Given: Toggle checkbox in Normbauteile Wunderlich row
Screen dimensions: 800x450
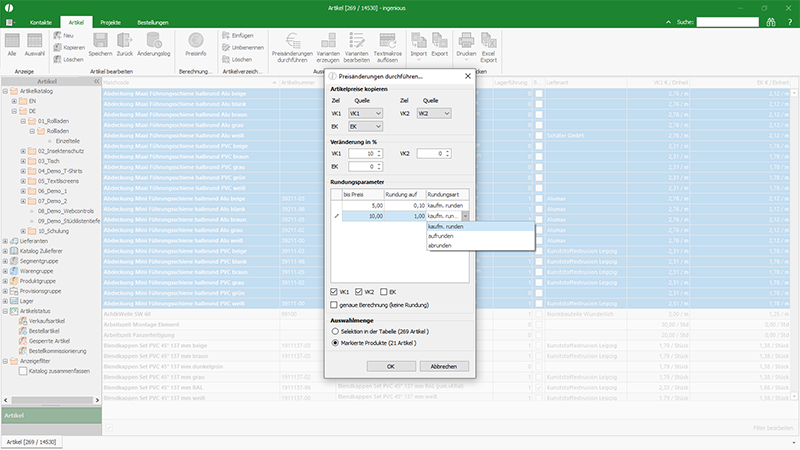Looking at the screenshot, I should [x=539, y=314].
